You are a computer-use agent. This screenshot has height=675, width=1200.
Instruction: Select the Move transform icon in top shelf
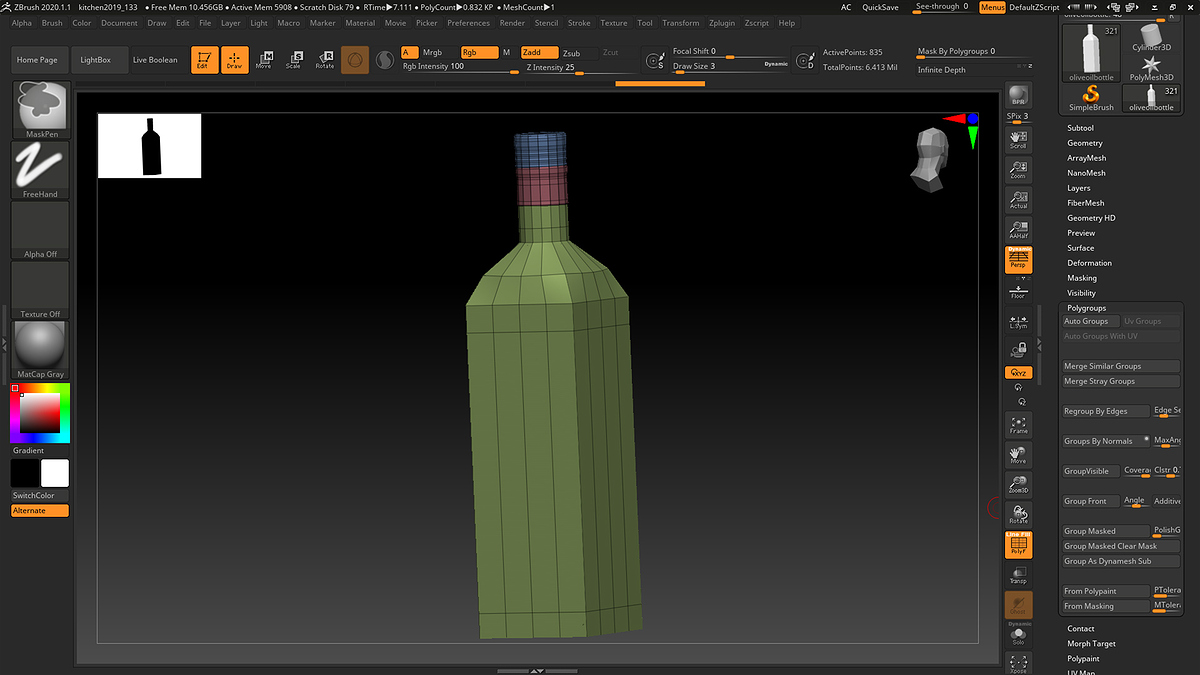[x=264, y=60]
